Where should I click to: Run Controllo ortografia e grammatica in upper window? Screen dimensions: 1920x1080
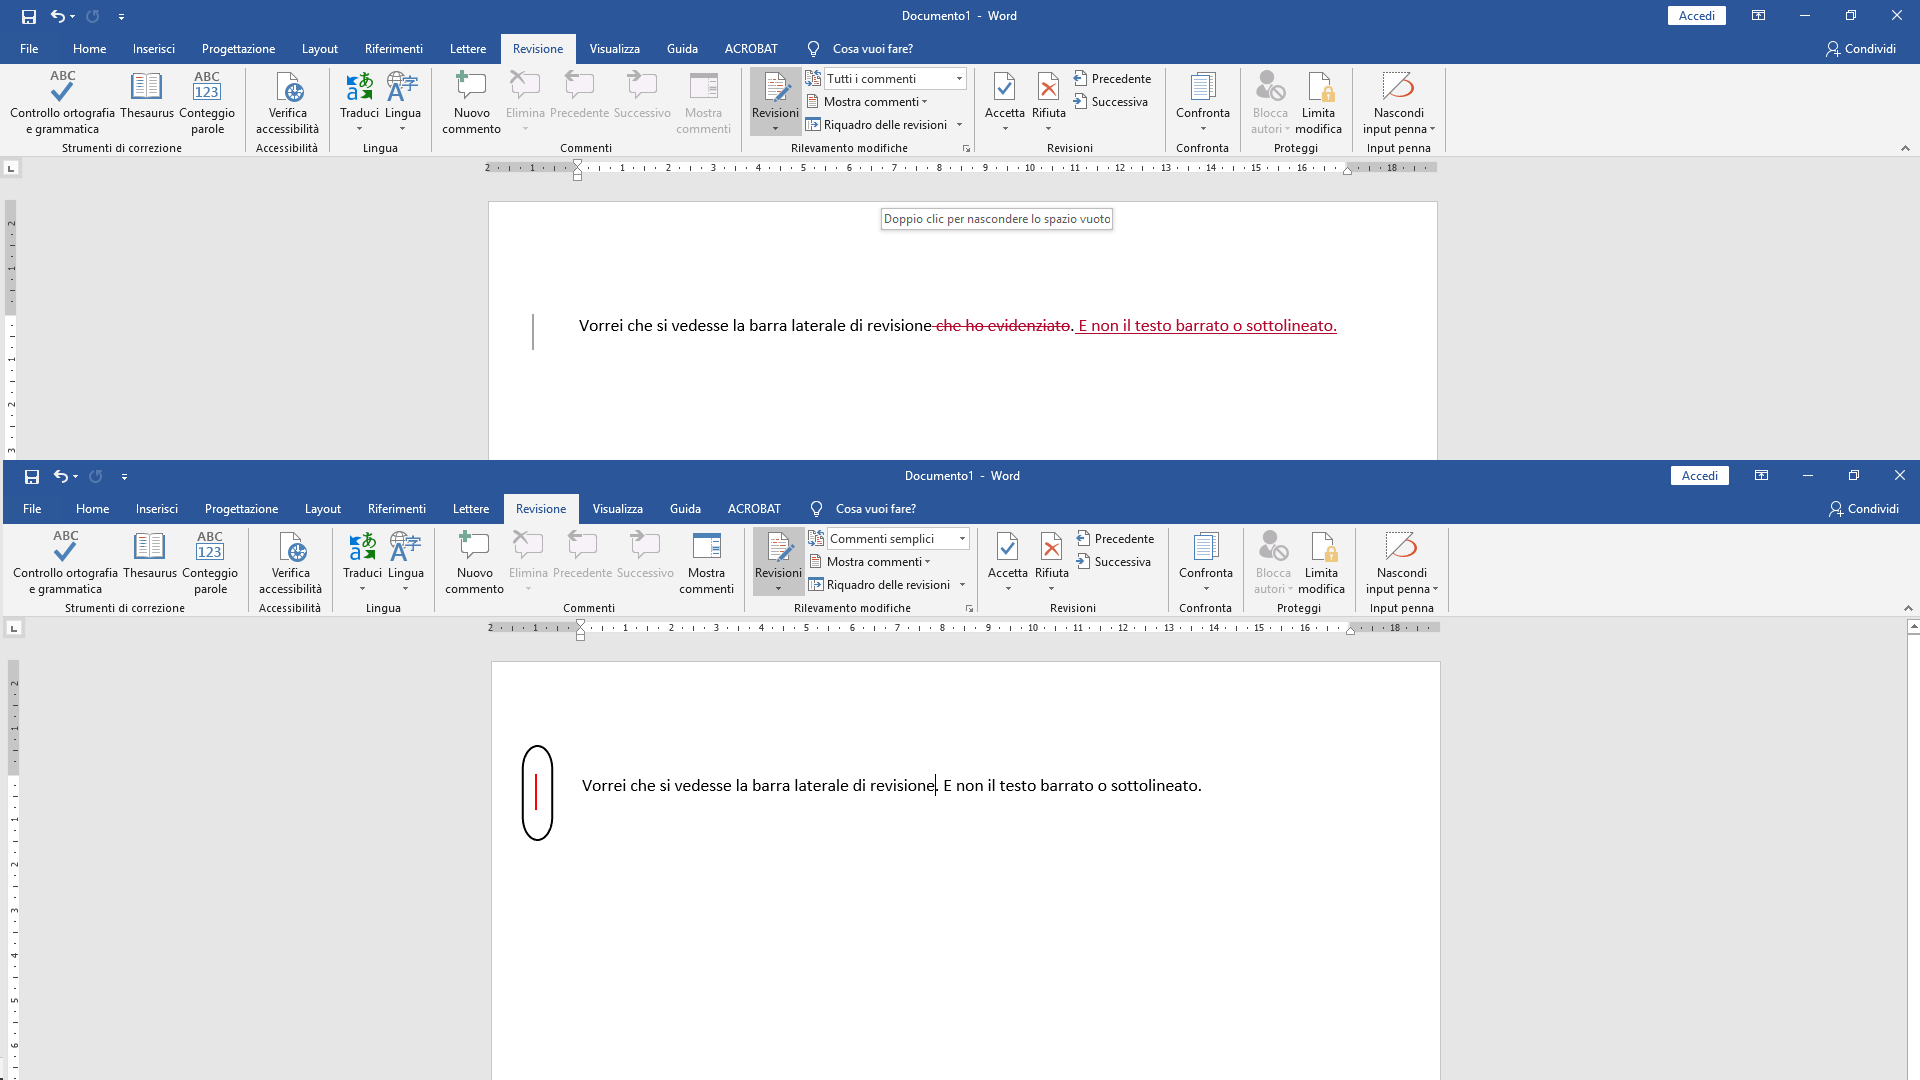pyautogui.click(x=63, y=103)
